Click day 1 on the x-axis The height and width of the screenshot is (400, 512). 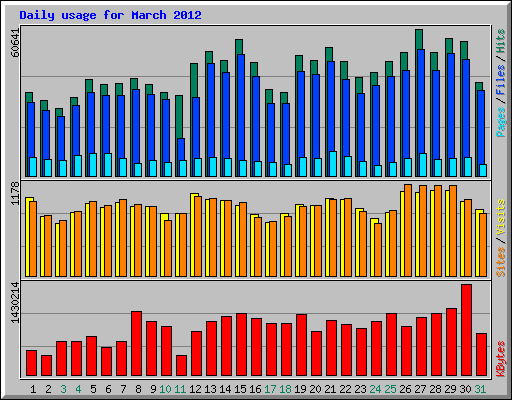pos(33,389)
